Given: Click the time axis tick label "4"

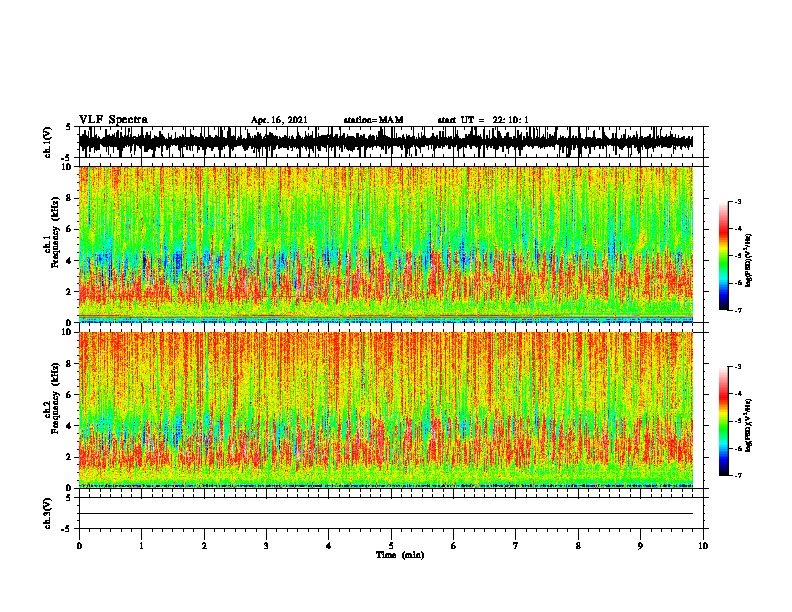Looking at the screenshot, I should point(329,545).
